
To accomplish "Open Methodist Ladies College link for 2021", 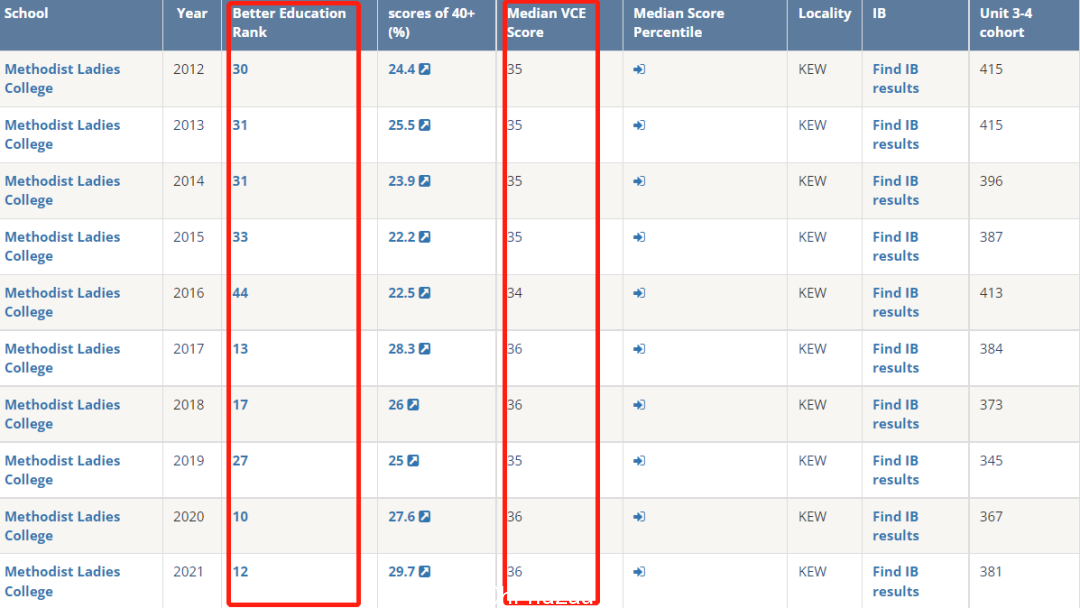I will (62, 581).
